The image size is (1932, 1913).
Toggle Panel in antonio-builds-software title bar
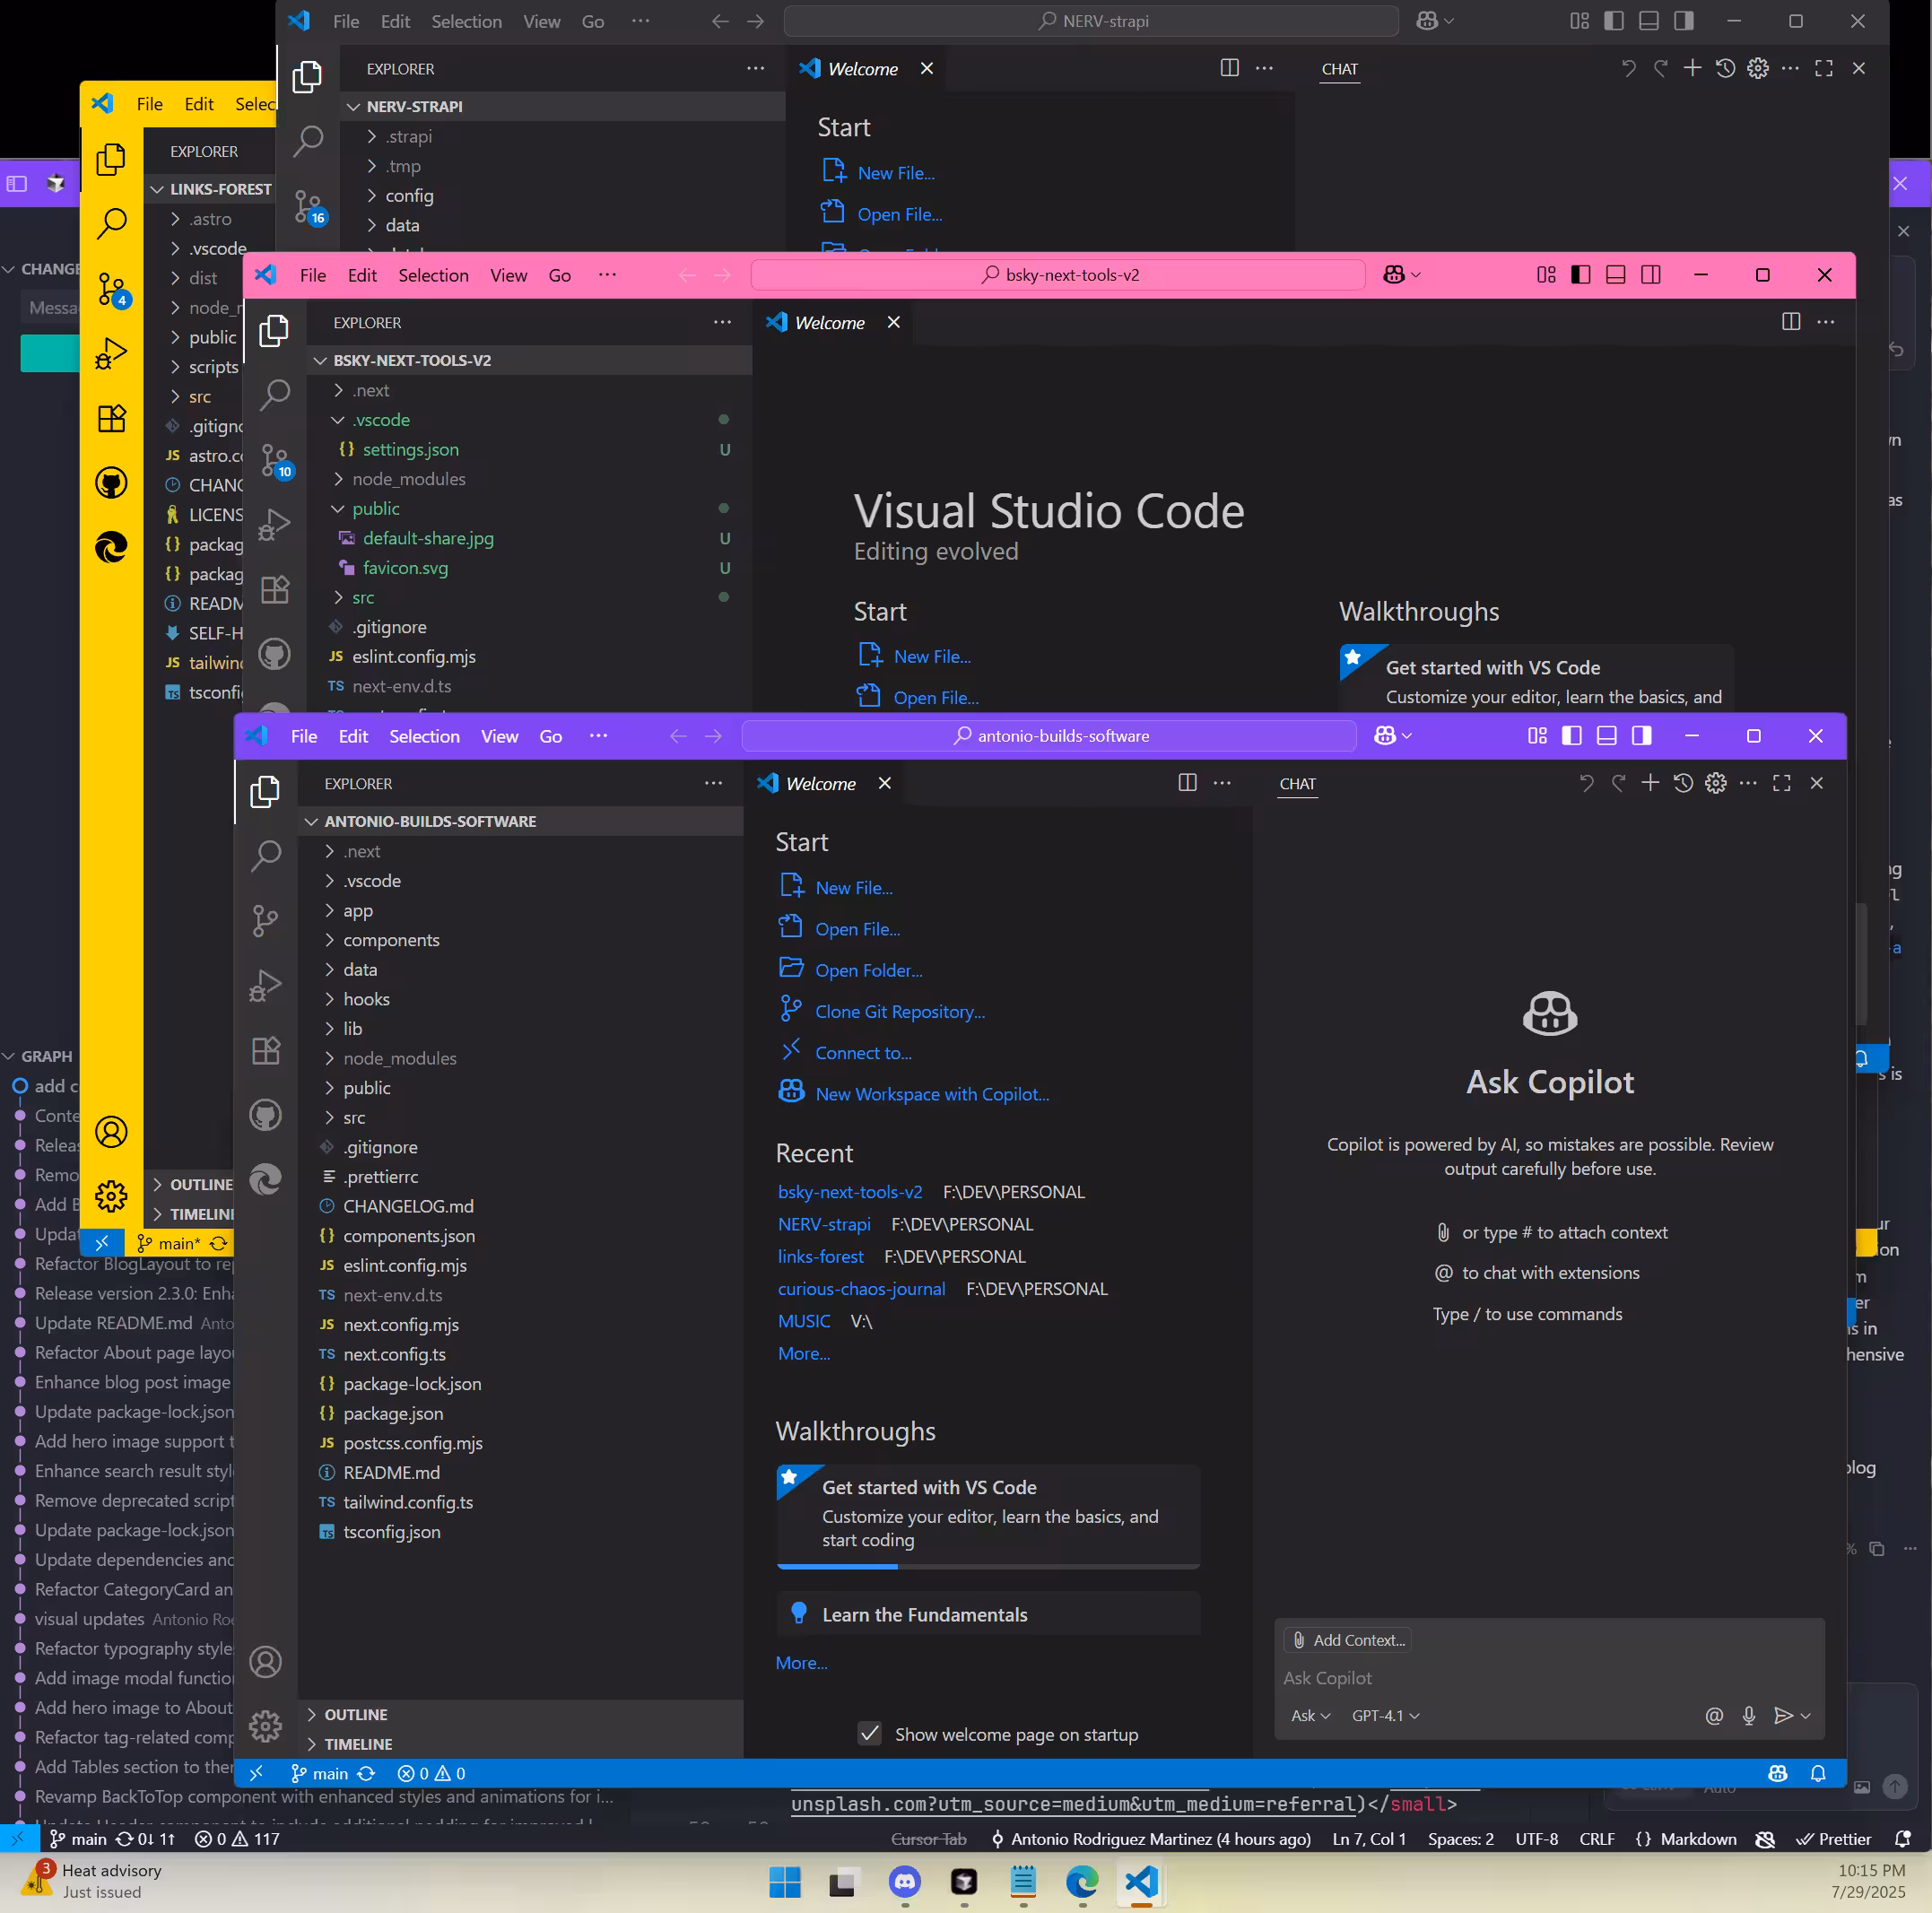[1607, 736]
